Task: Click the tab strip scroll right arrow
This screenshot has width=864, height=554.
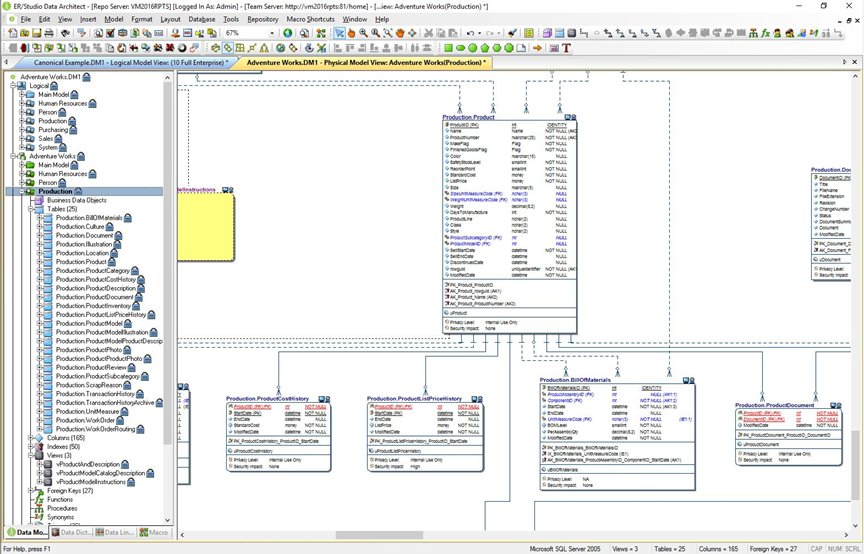Action: [x=845, y=62]
